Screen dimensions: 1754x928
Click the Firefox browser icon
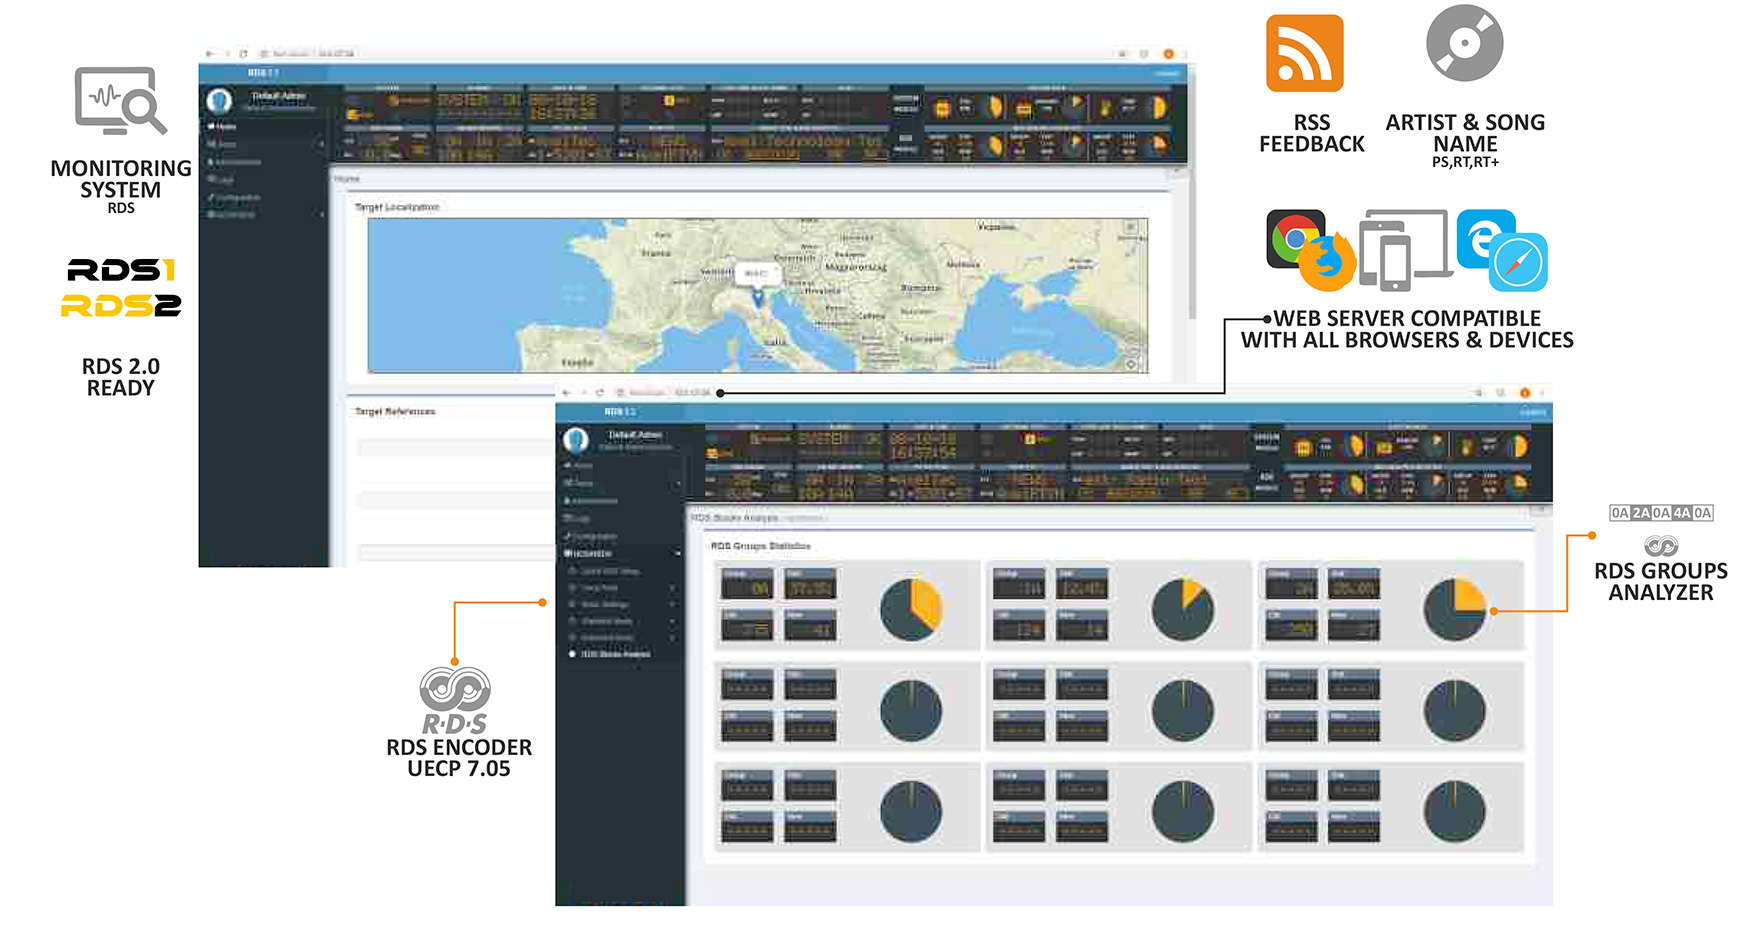(1328, 262)
